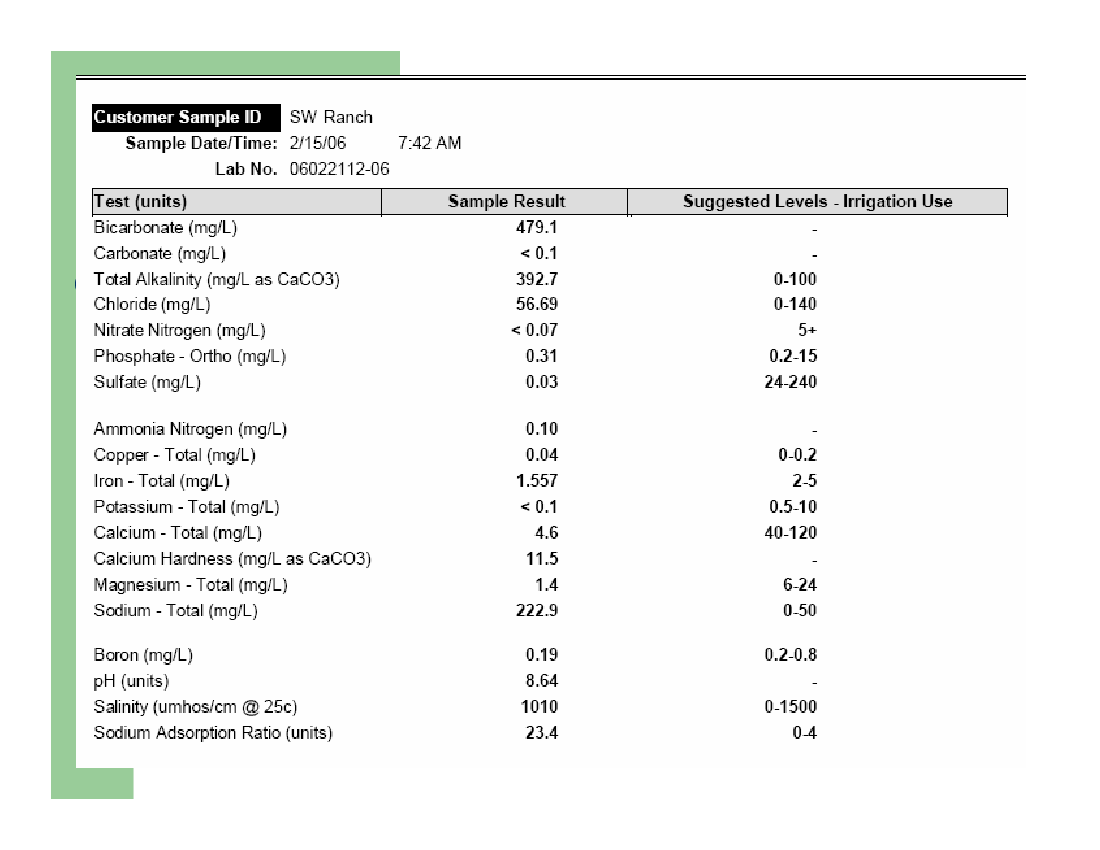Click the magnesium result 1.4

tap(546, 585)
